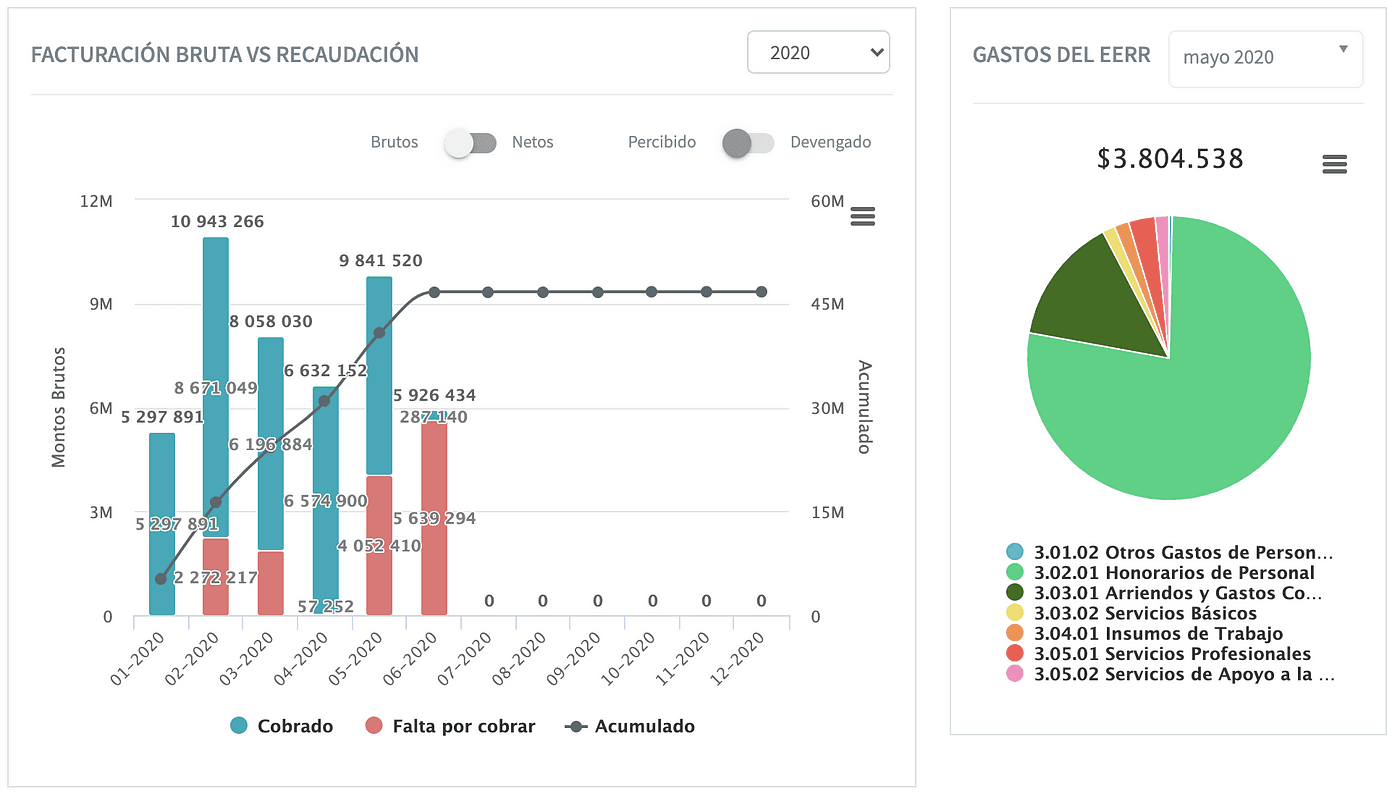Viewport: 1400px width, 796px height.
Task: Click the 5 639 294 data label
Action: click(x=434, y=519)
